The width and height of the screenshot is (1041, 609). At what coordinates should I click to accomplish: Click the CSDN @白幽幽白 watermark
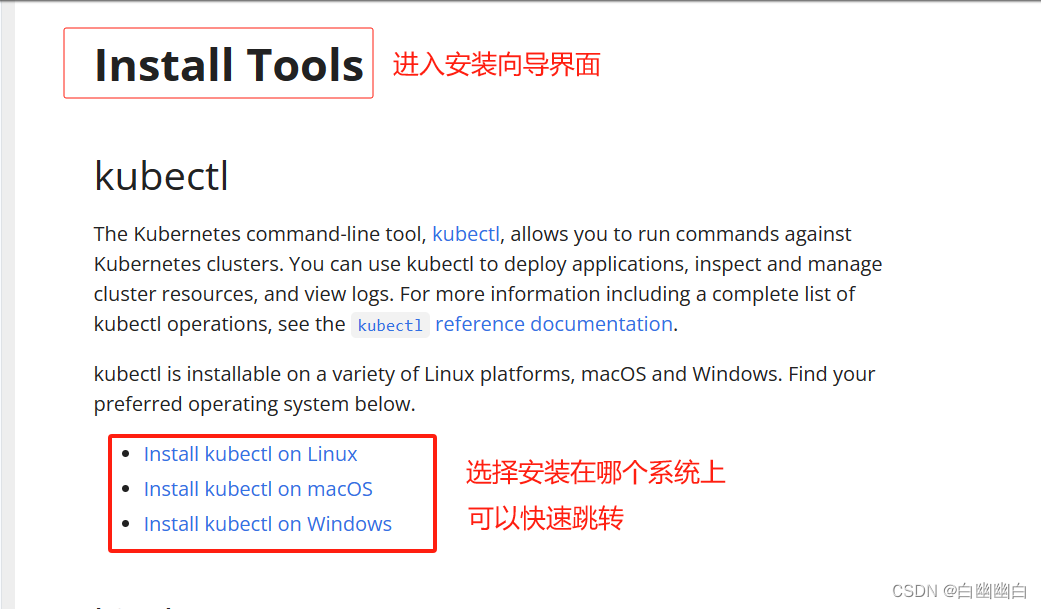click(959, 591)
